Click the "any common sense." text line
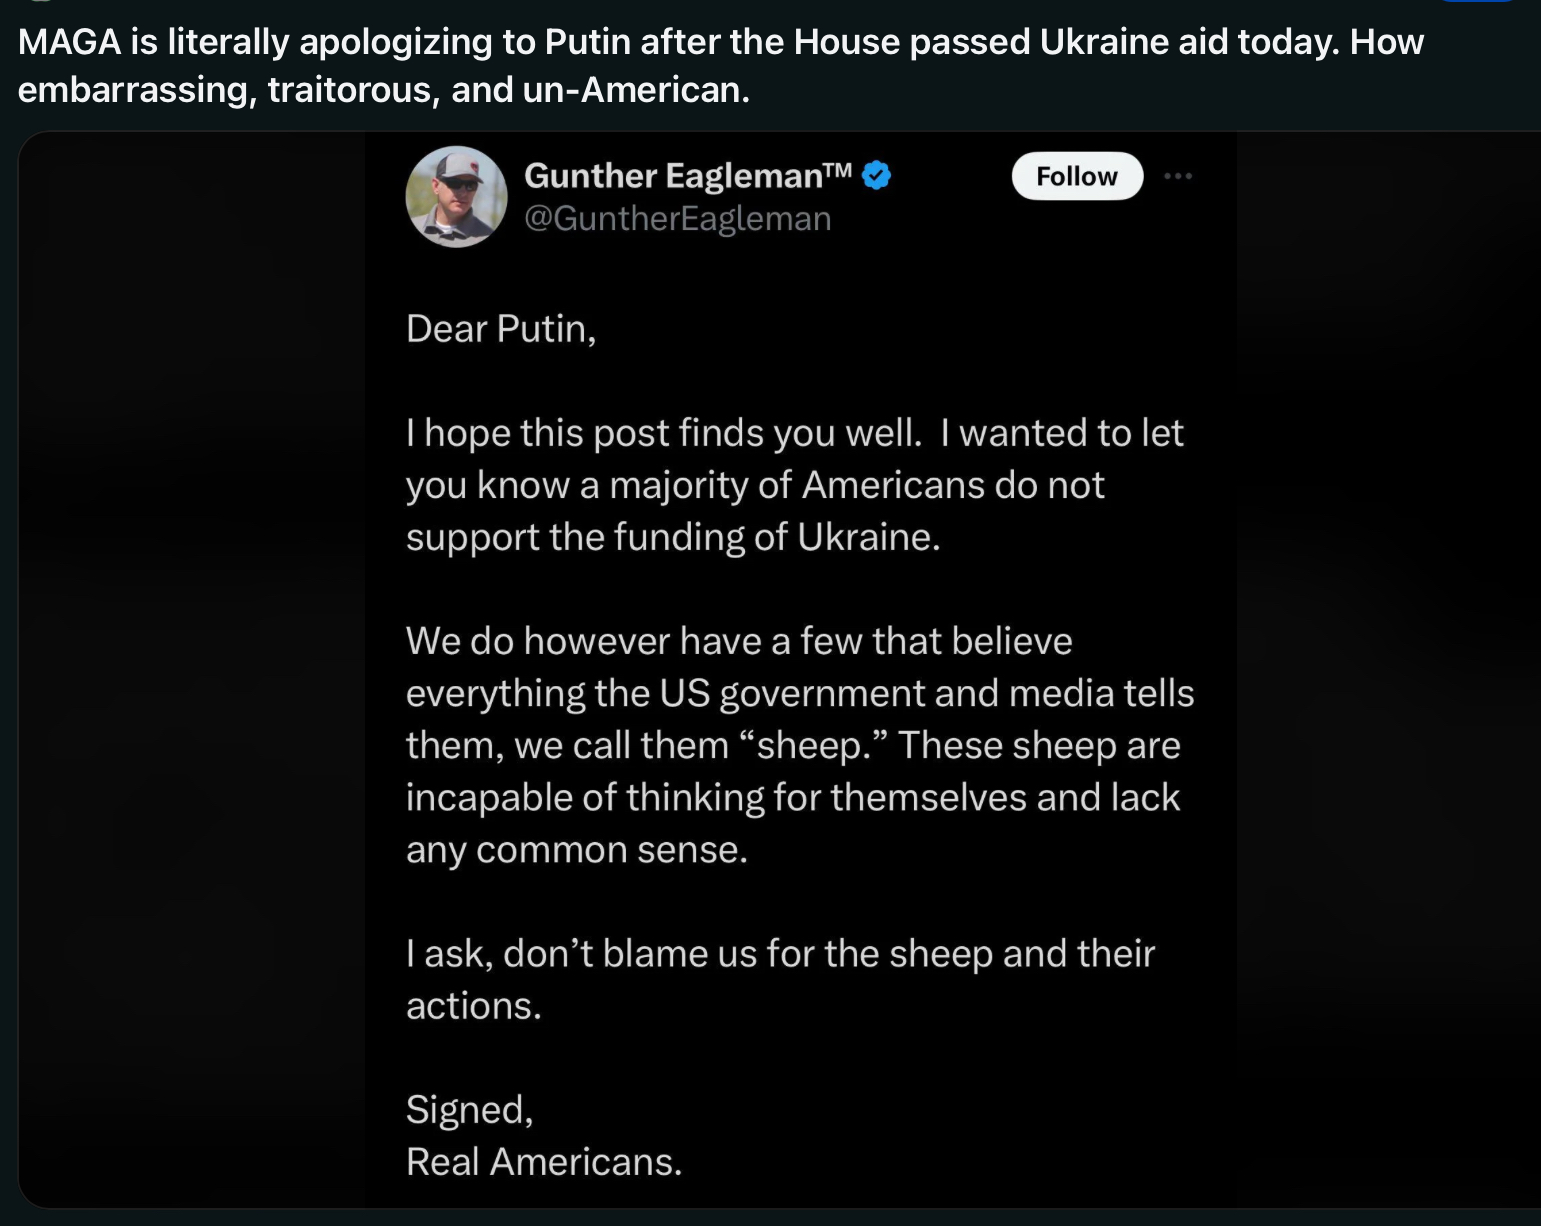 pyautogui.click(x=577, y=850)
